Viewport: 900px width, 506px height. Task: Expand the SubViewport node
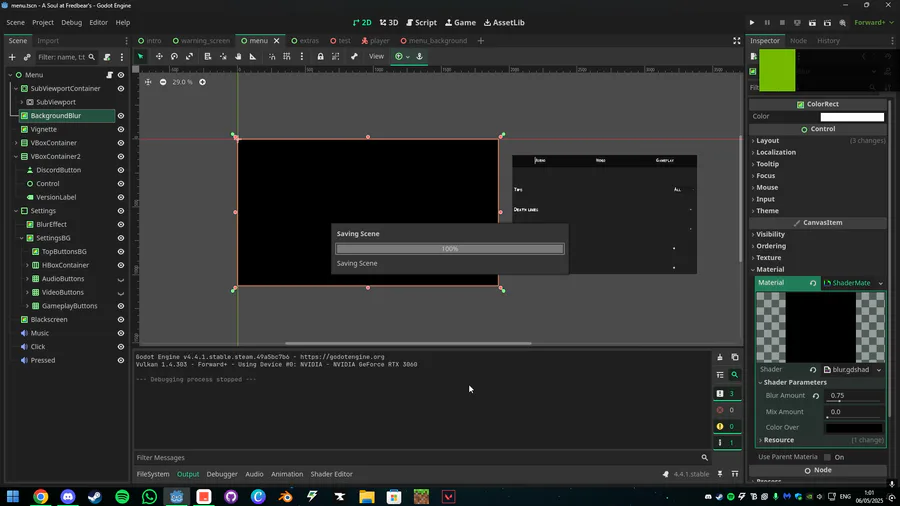point(22,102)
